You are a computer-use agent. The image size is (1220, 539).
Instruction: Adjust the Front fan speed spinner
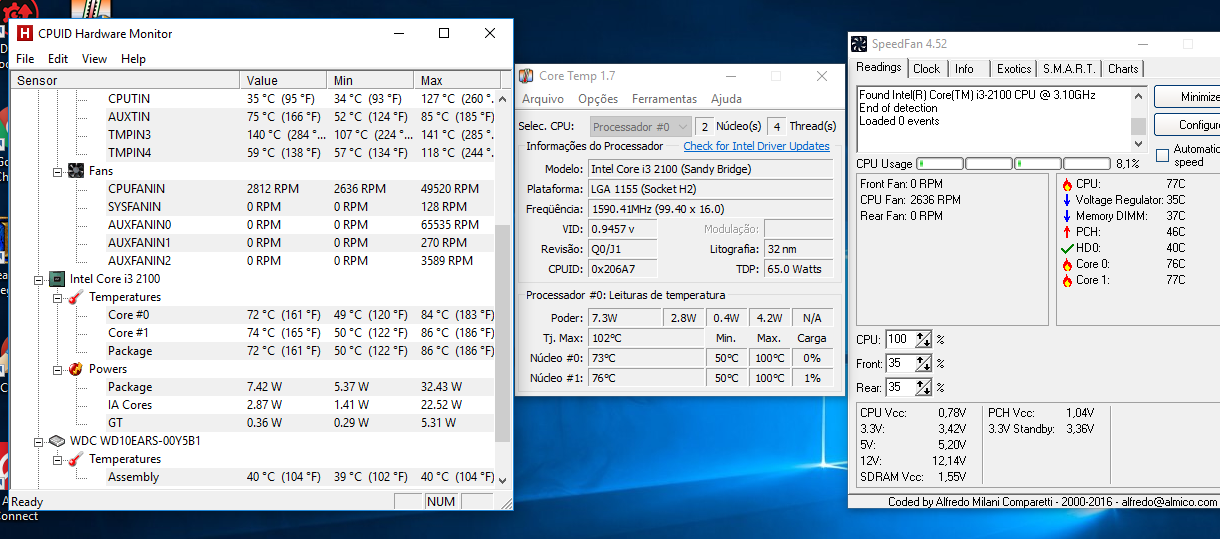923,363
